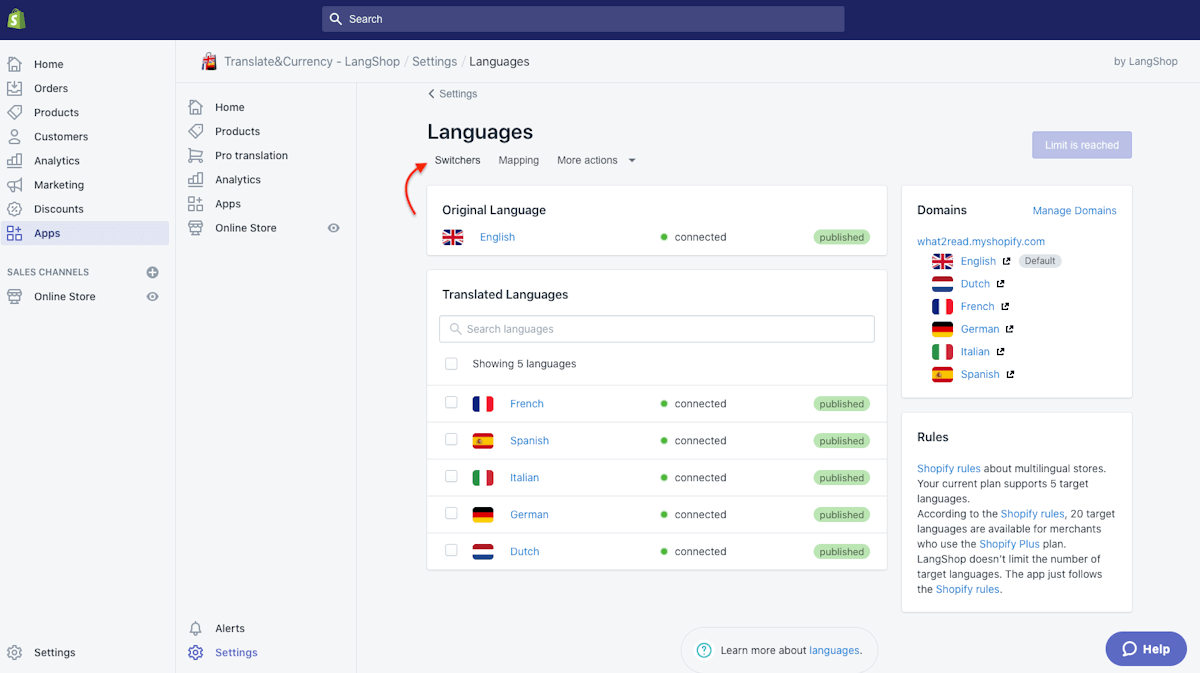The height and width of the screenshot is (673, 1200).
Task: Click 'by LangShop' text
Action: click(x=1147, y=61)
